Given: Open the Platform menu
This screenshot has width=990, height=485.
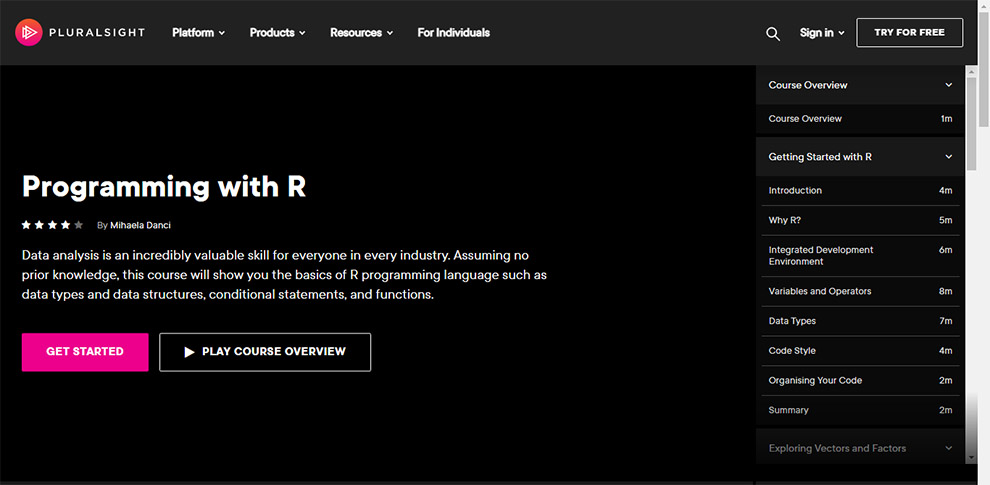Looking at the screenshot, I should [x=198, y=33].
